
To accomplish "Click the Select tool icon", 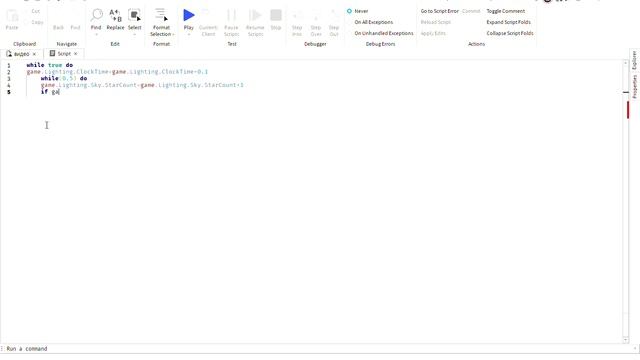I will pyautogui.click(x=134, y=16).
